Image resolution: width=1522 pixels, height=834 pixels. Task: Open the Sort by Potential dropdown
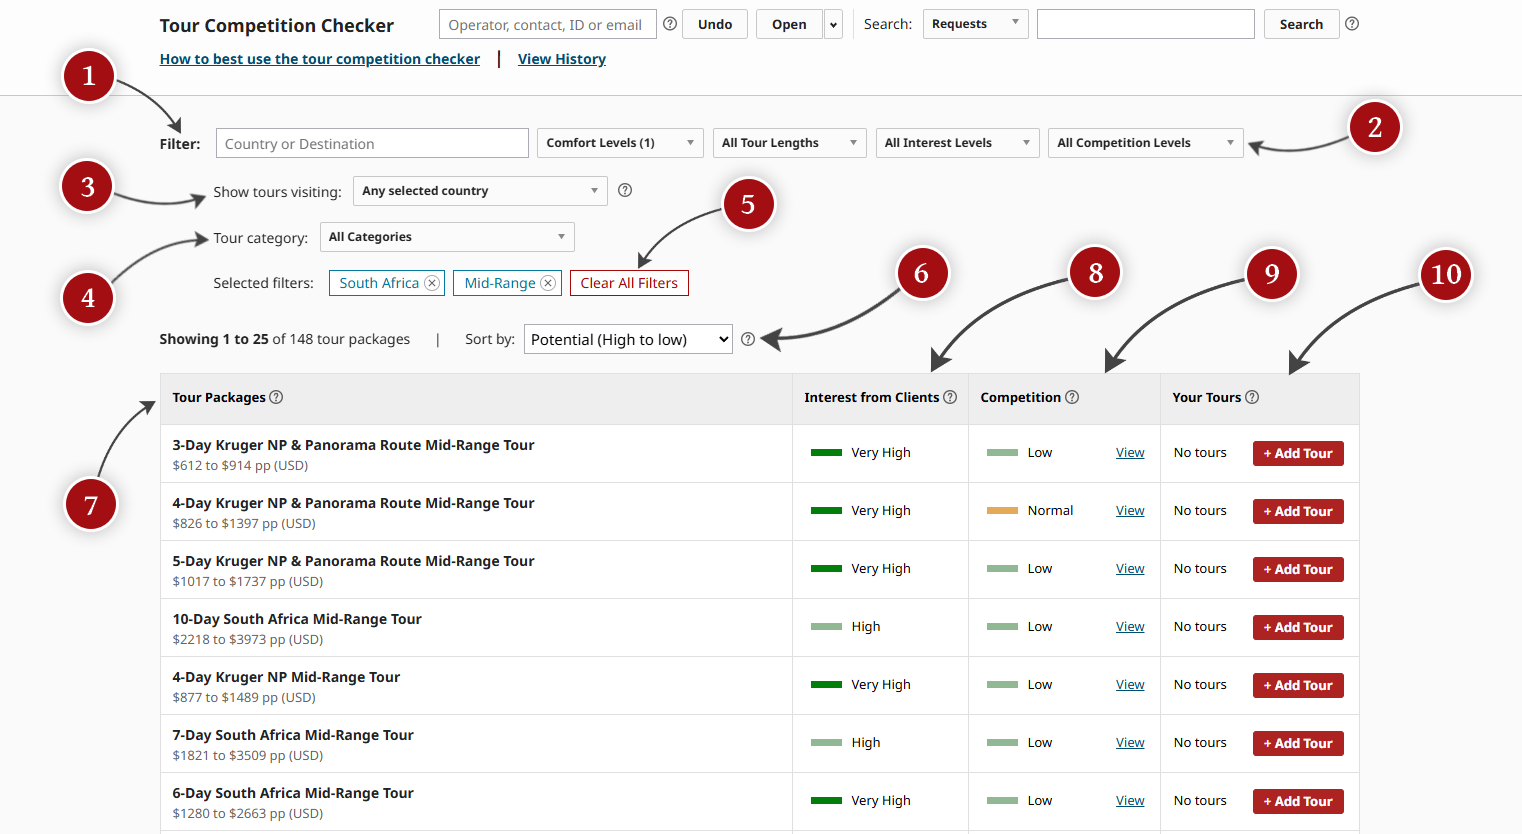click(x=628, y=340)
